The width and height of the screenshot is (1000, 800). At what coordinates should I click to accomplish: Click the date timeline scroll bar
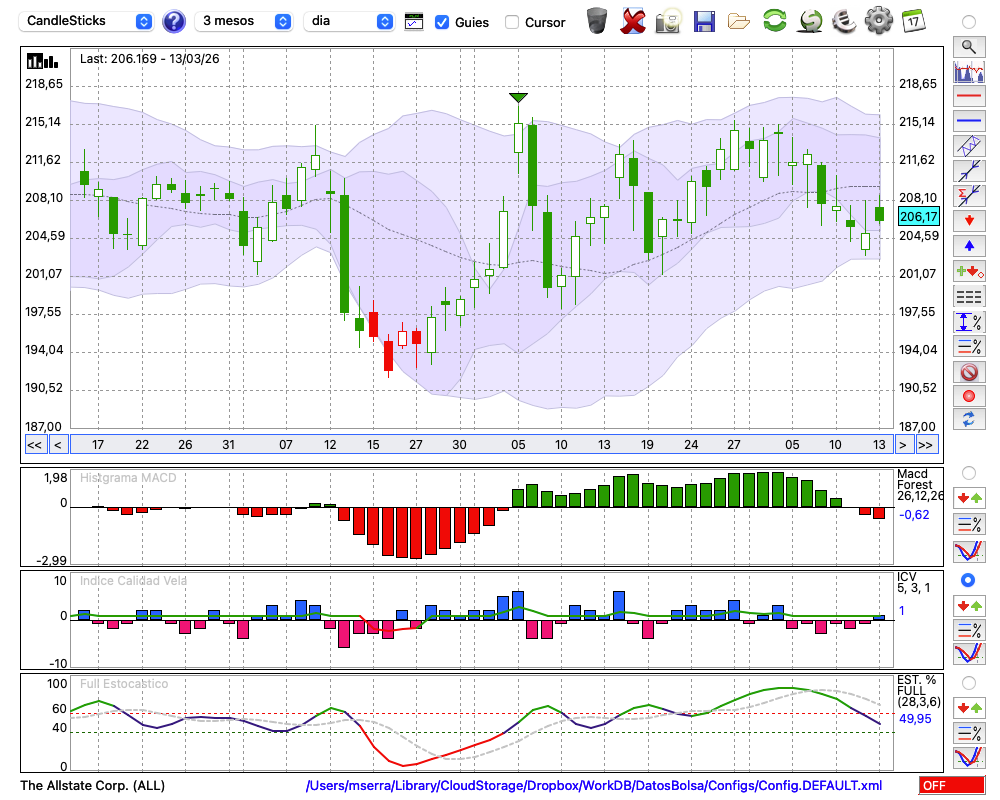482,445
